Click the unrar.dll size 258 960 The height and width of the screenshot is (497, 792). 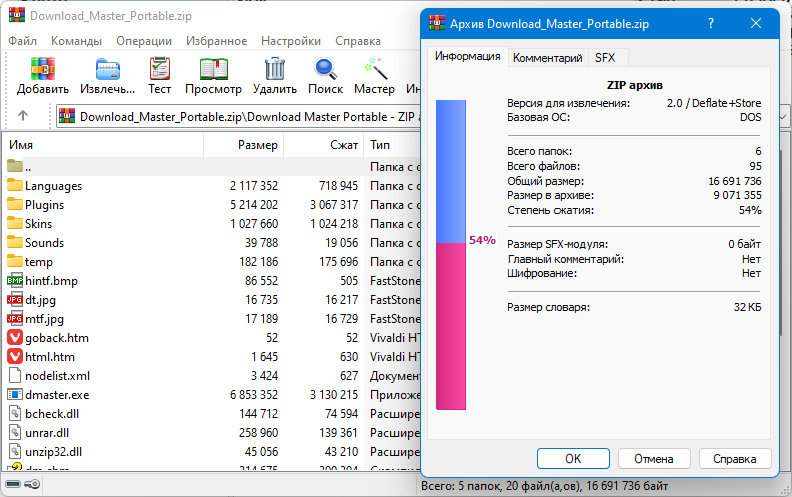pyautogui.click(x=259, y=433)
